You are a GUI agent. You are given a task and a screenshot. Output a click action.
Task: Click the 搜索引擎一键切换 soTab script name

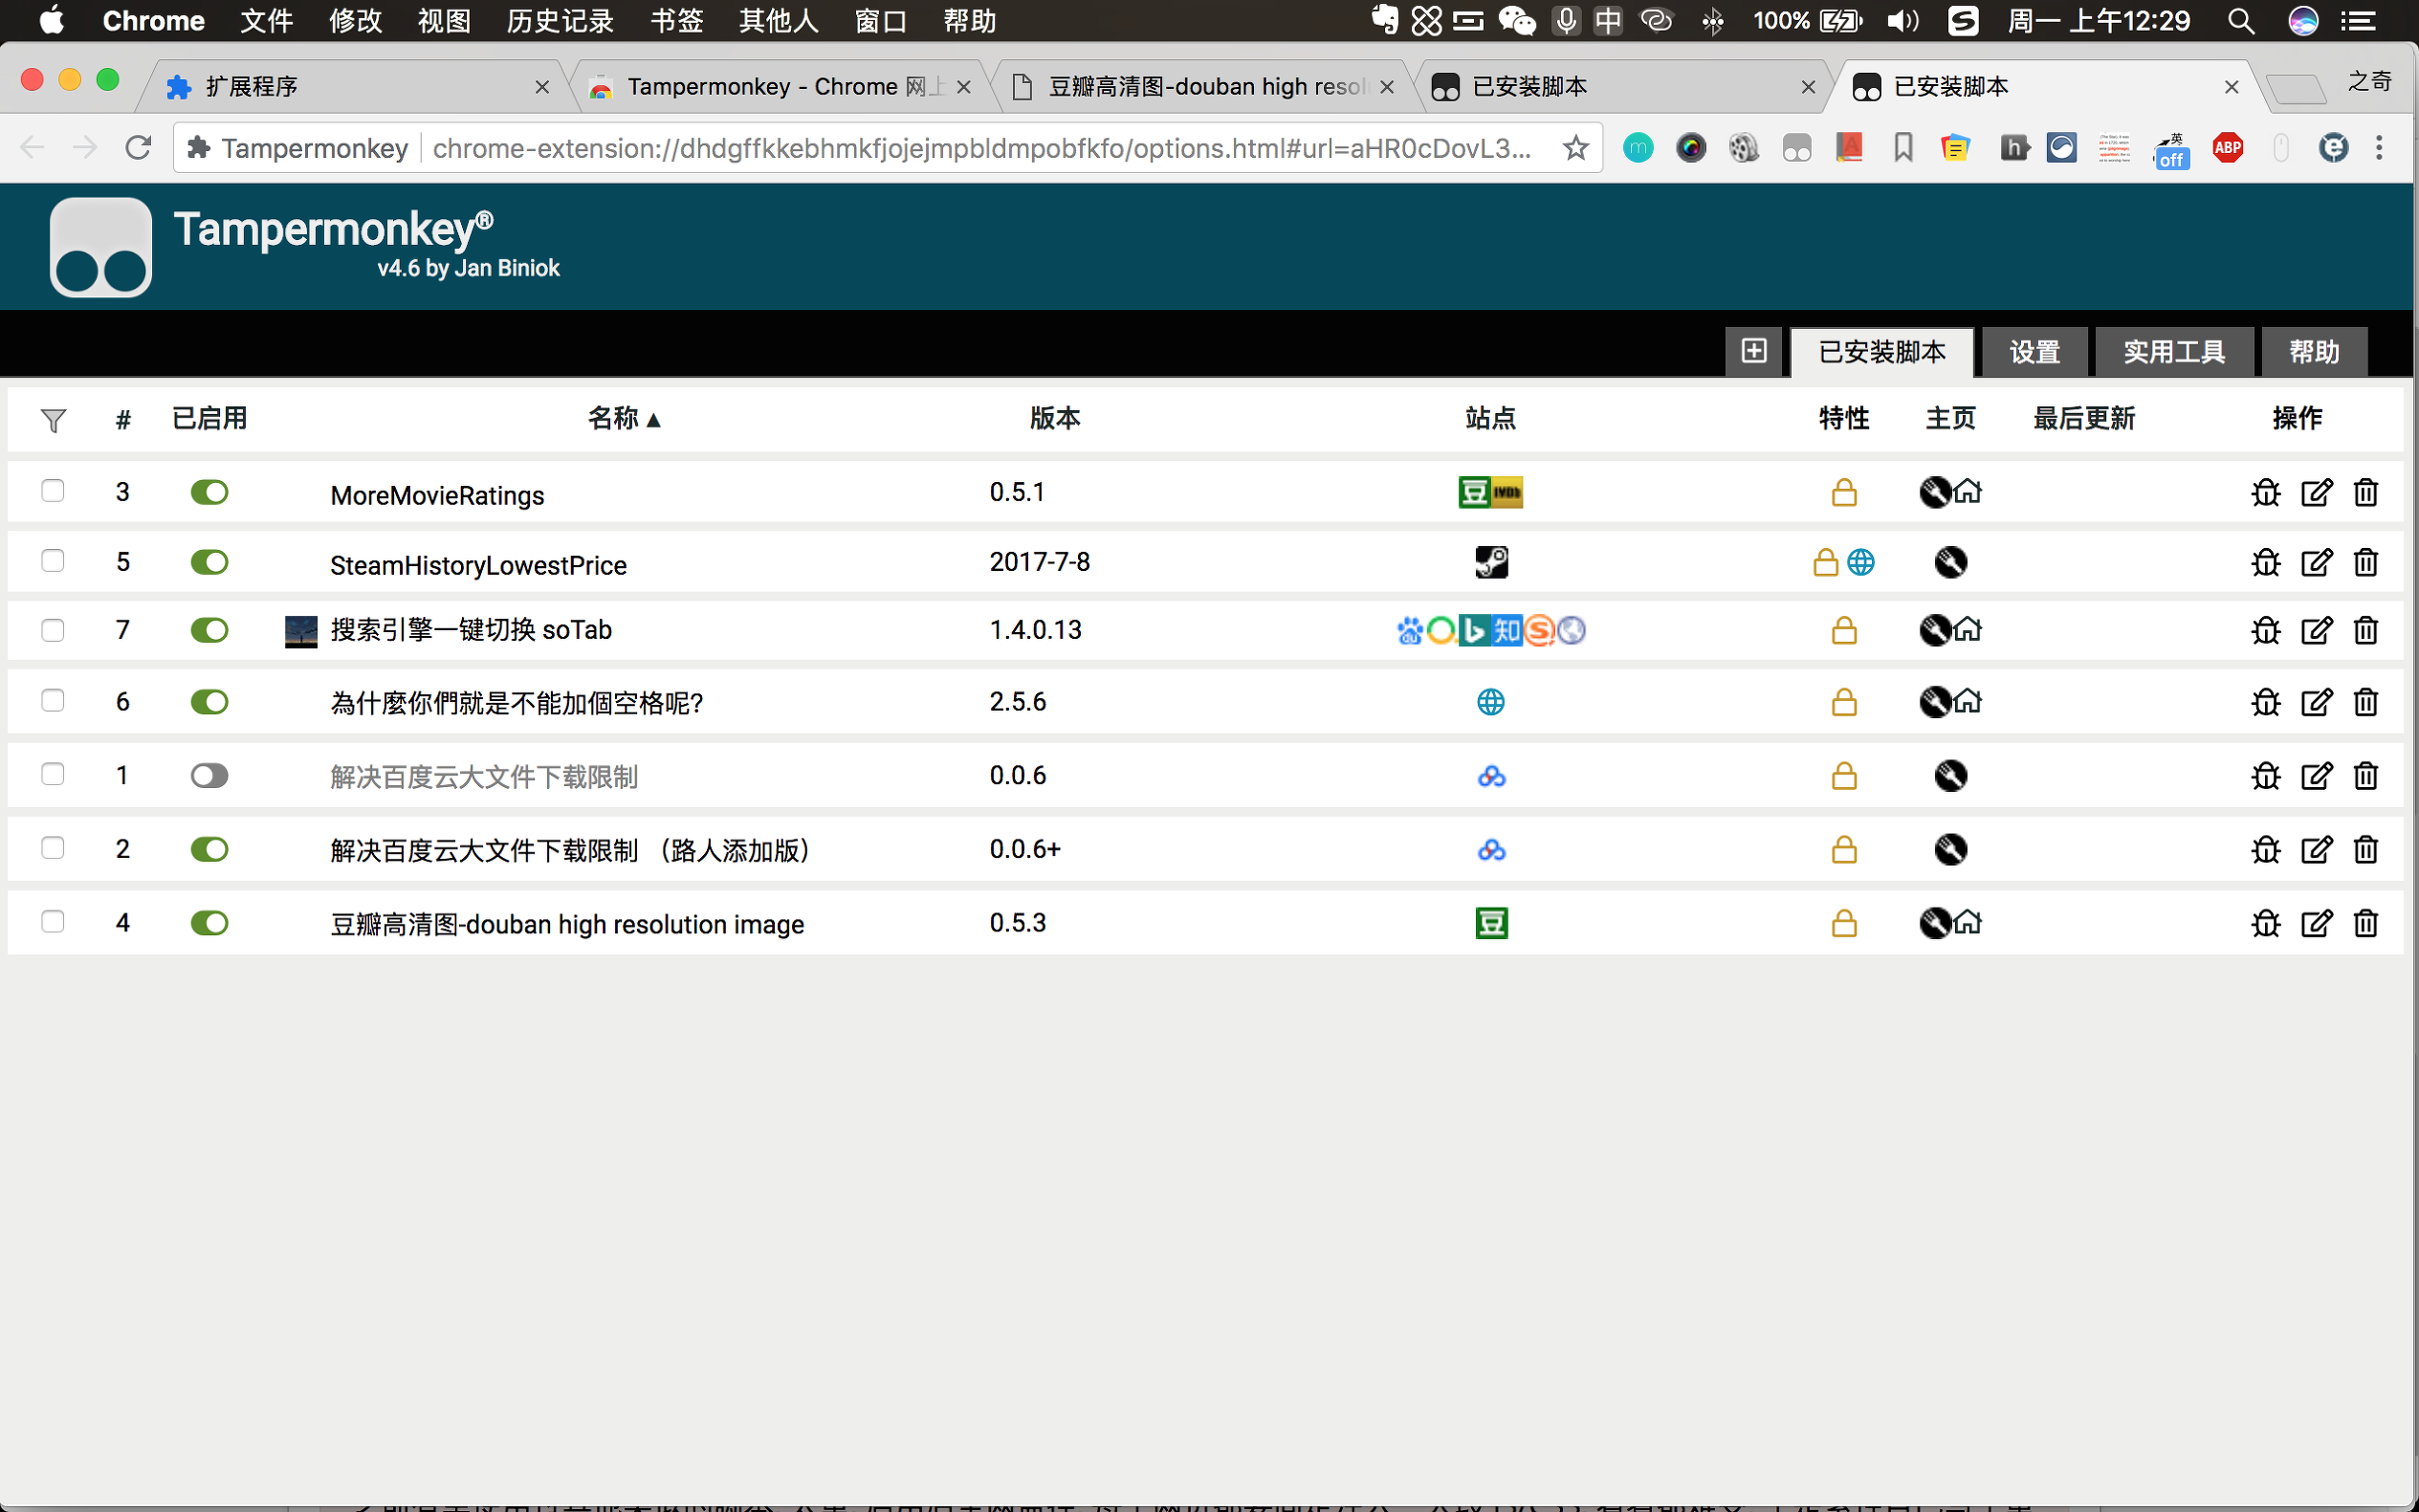pyautogui.click(x=470, y=630)
